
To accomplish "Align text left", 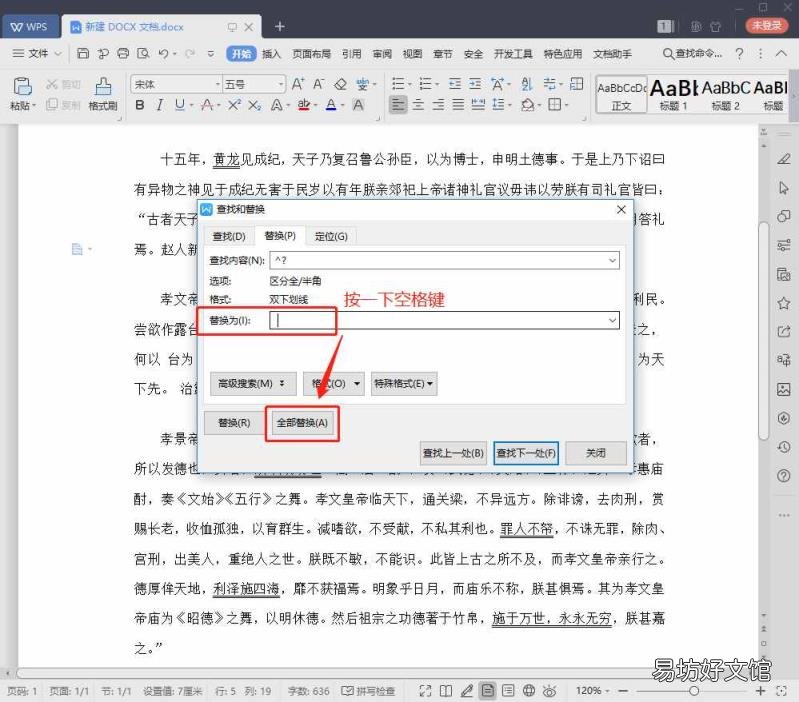I will [398, 105].
